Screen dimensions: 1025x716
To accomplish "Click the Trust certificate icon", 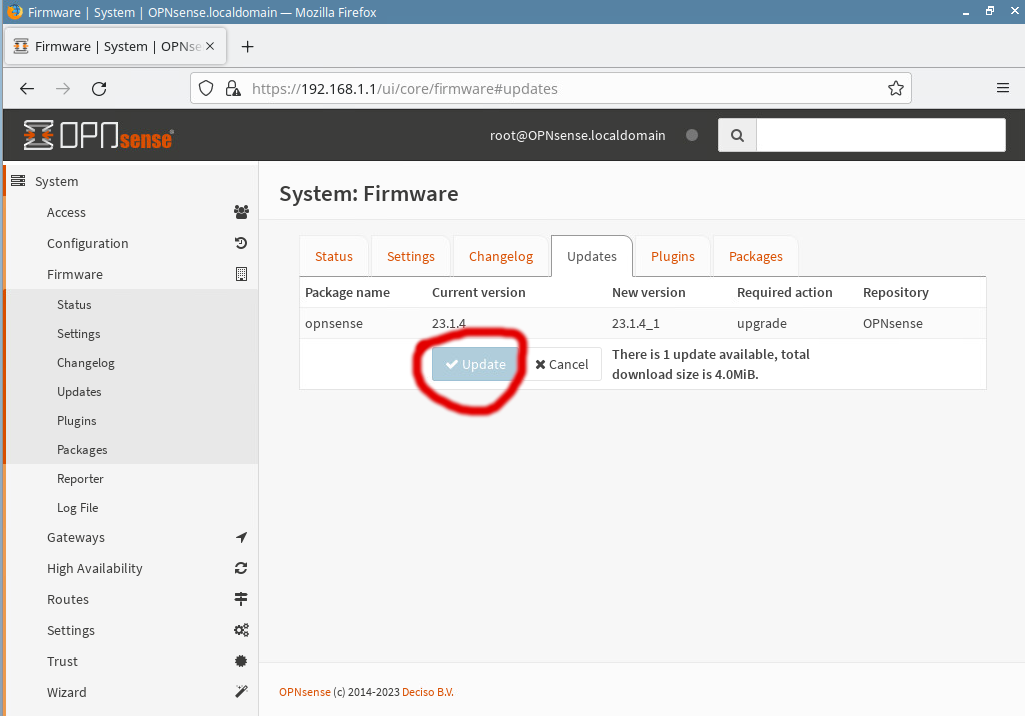I will (x=241, y=661).
